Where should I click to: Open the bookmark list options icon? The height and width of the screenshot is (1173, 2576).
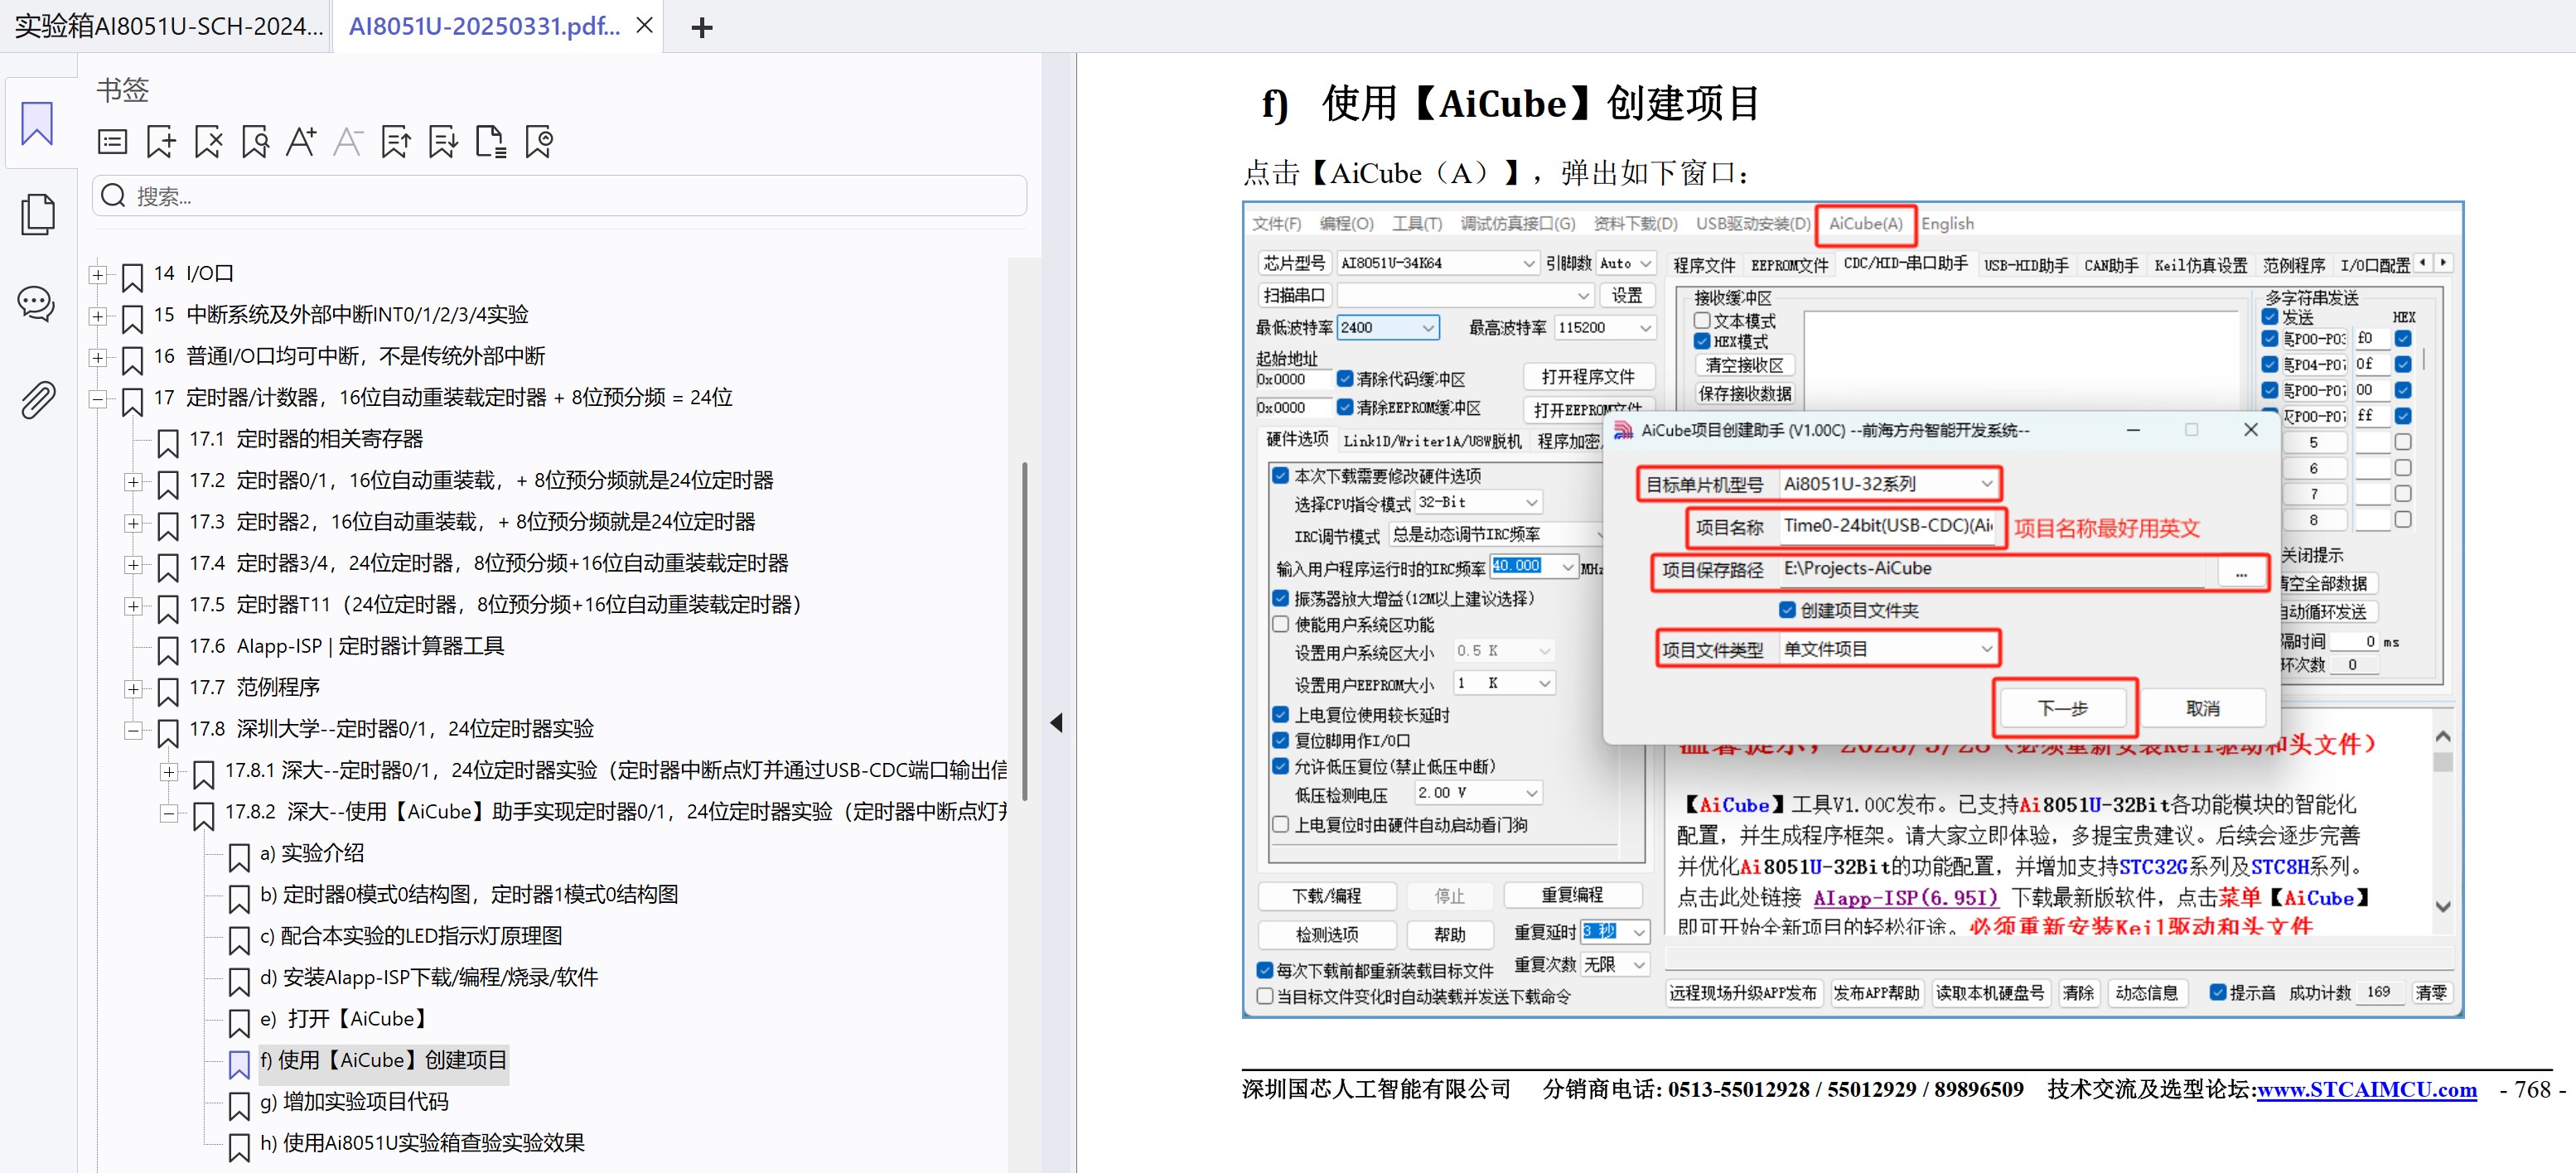pos(113,142)
